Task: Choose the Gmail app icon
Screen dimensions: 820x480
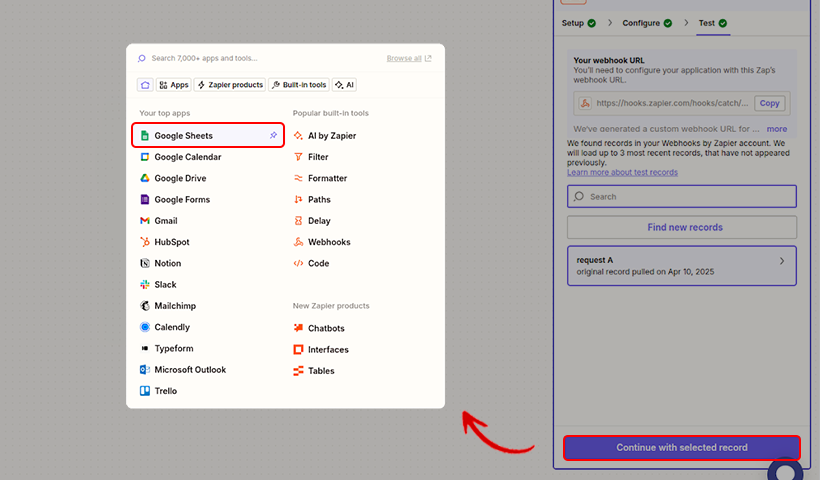Action: tap(145, 221)
